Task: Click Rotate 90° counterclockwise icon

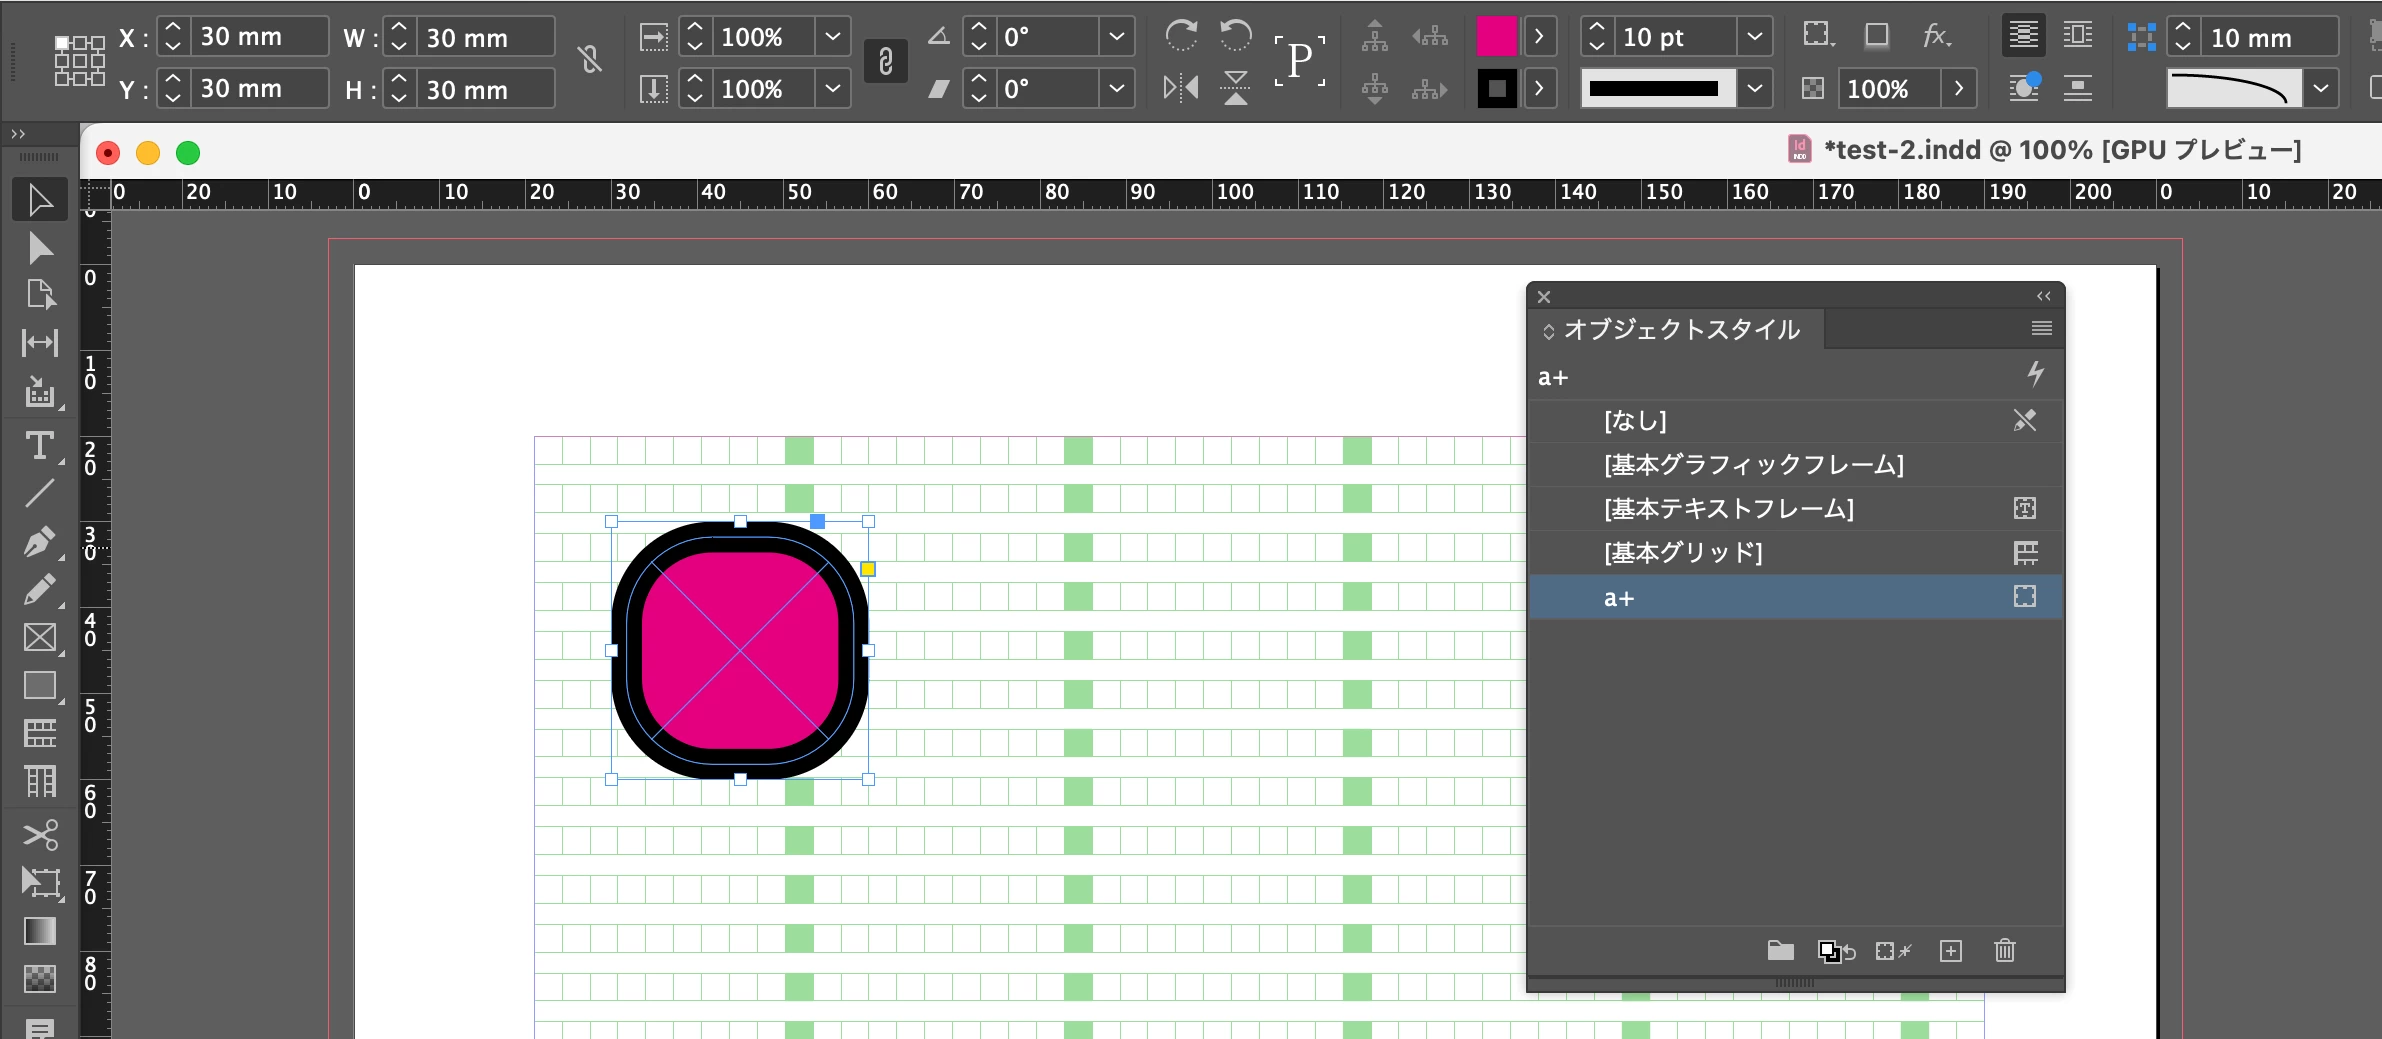Action: 1236,36
